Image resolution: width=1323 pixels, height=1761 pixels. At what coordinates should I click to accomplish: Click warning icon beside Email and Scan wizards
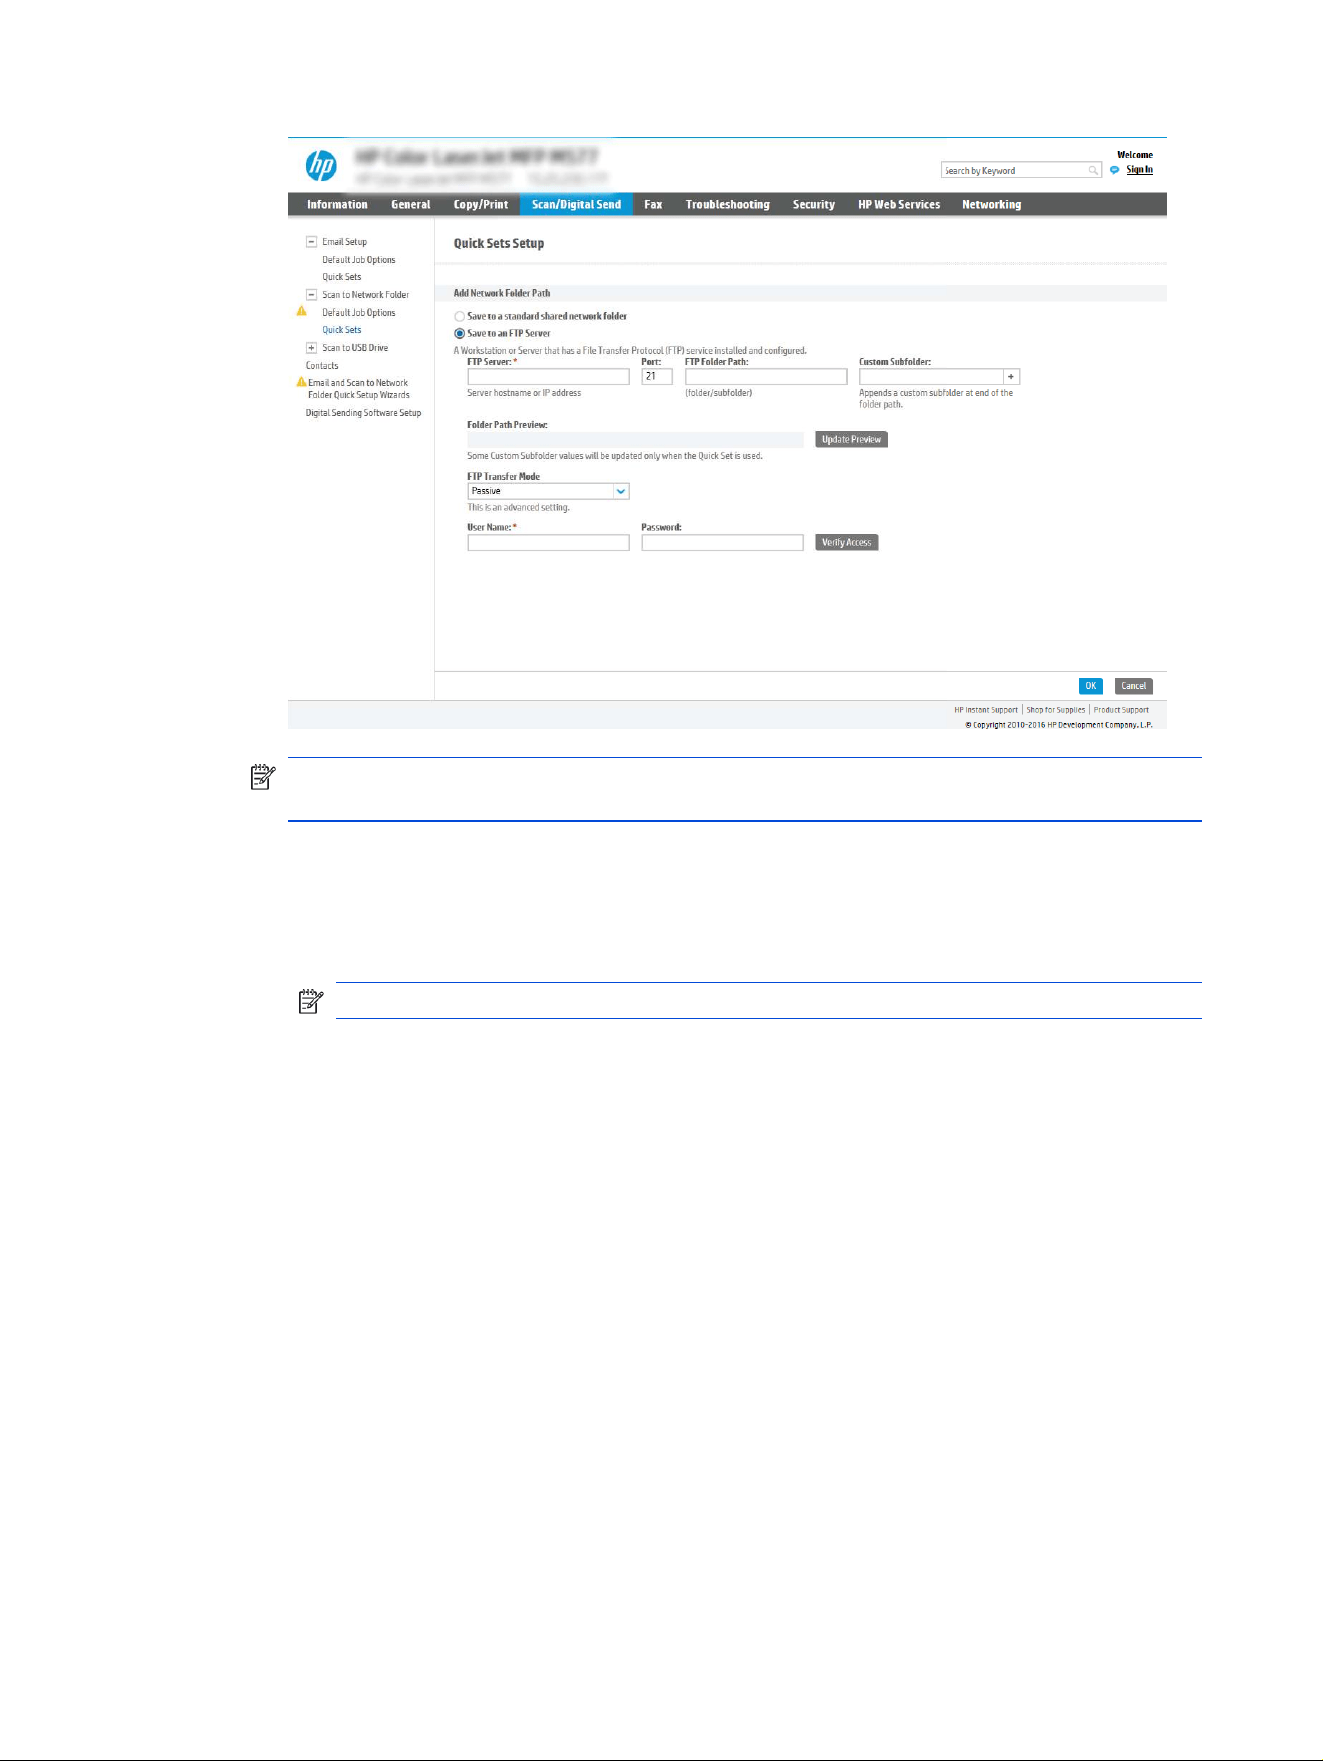coord(301,382)
